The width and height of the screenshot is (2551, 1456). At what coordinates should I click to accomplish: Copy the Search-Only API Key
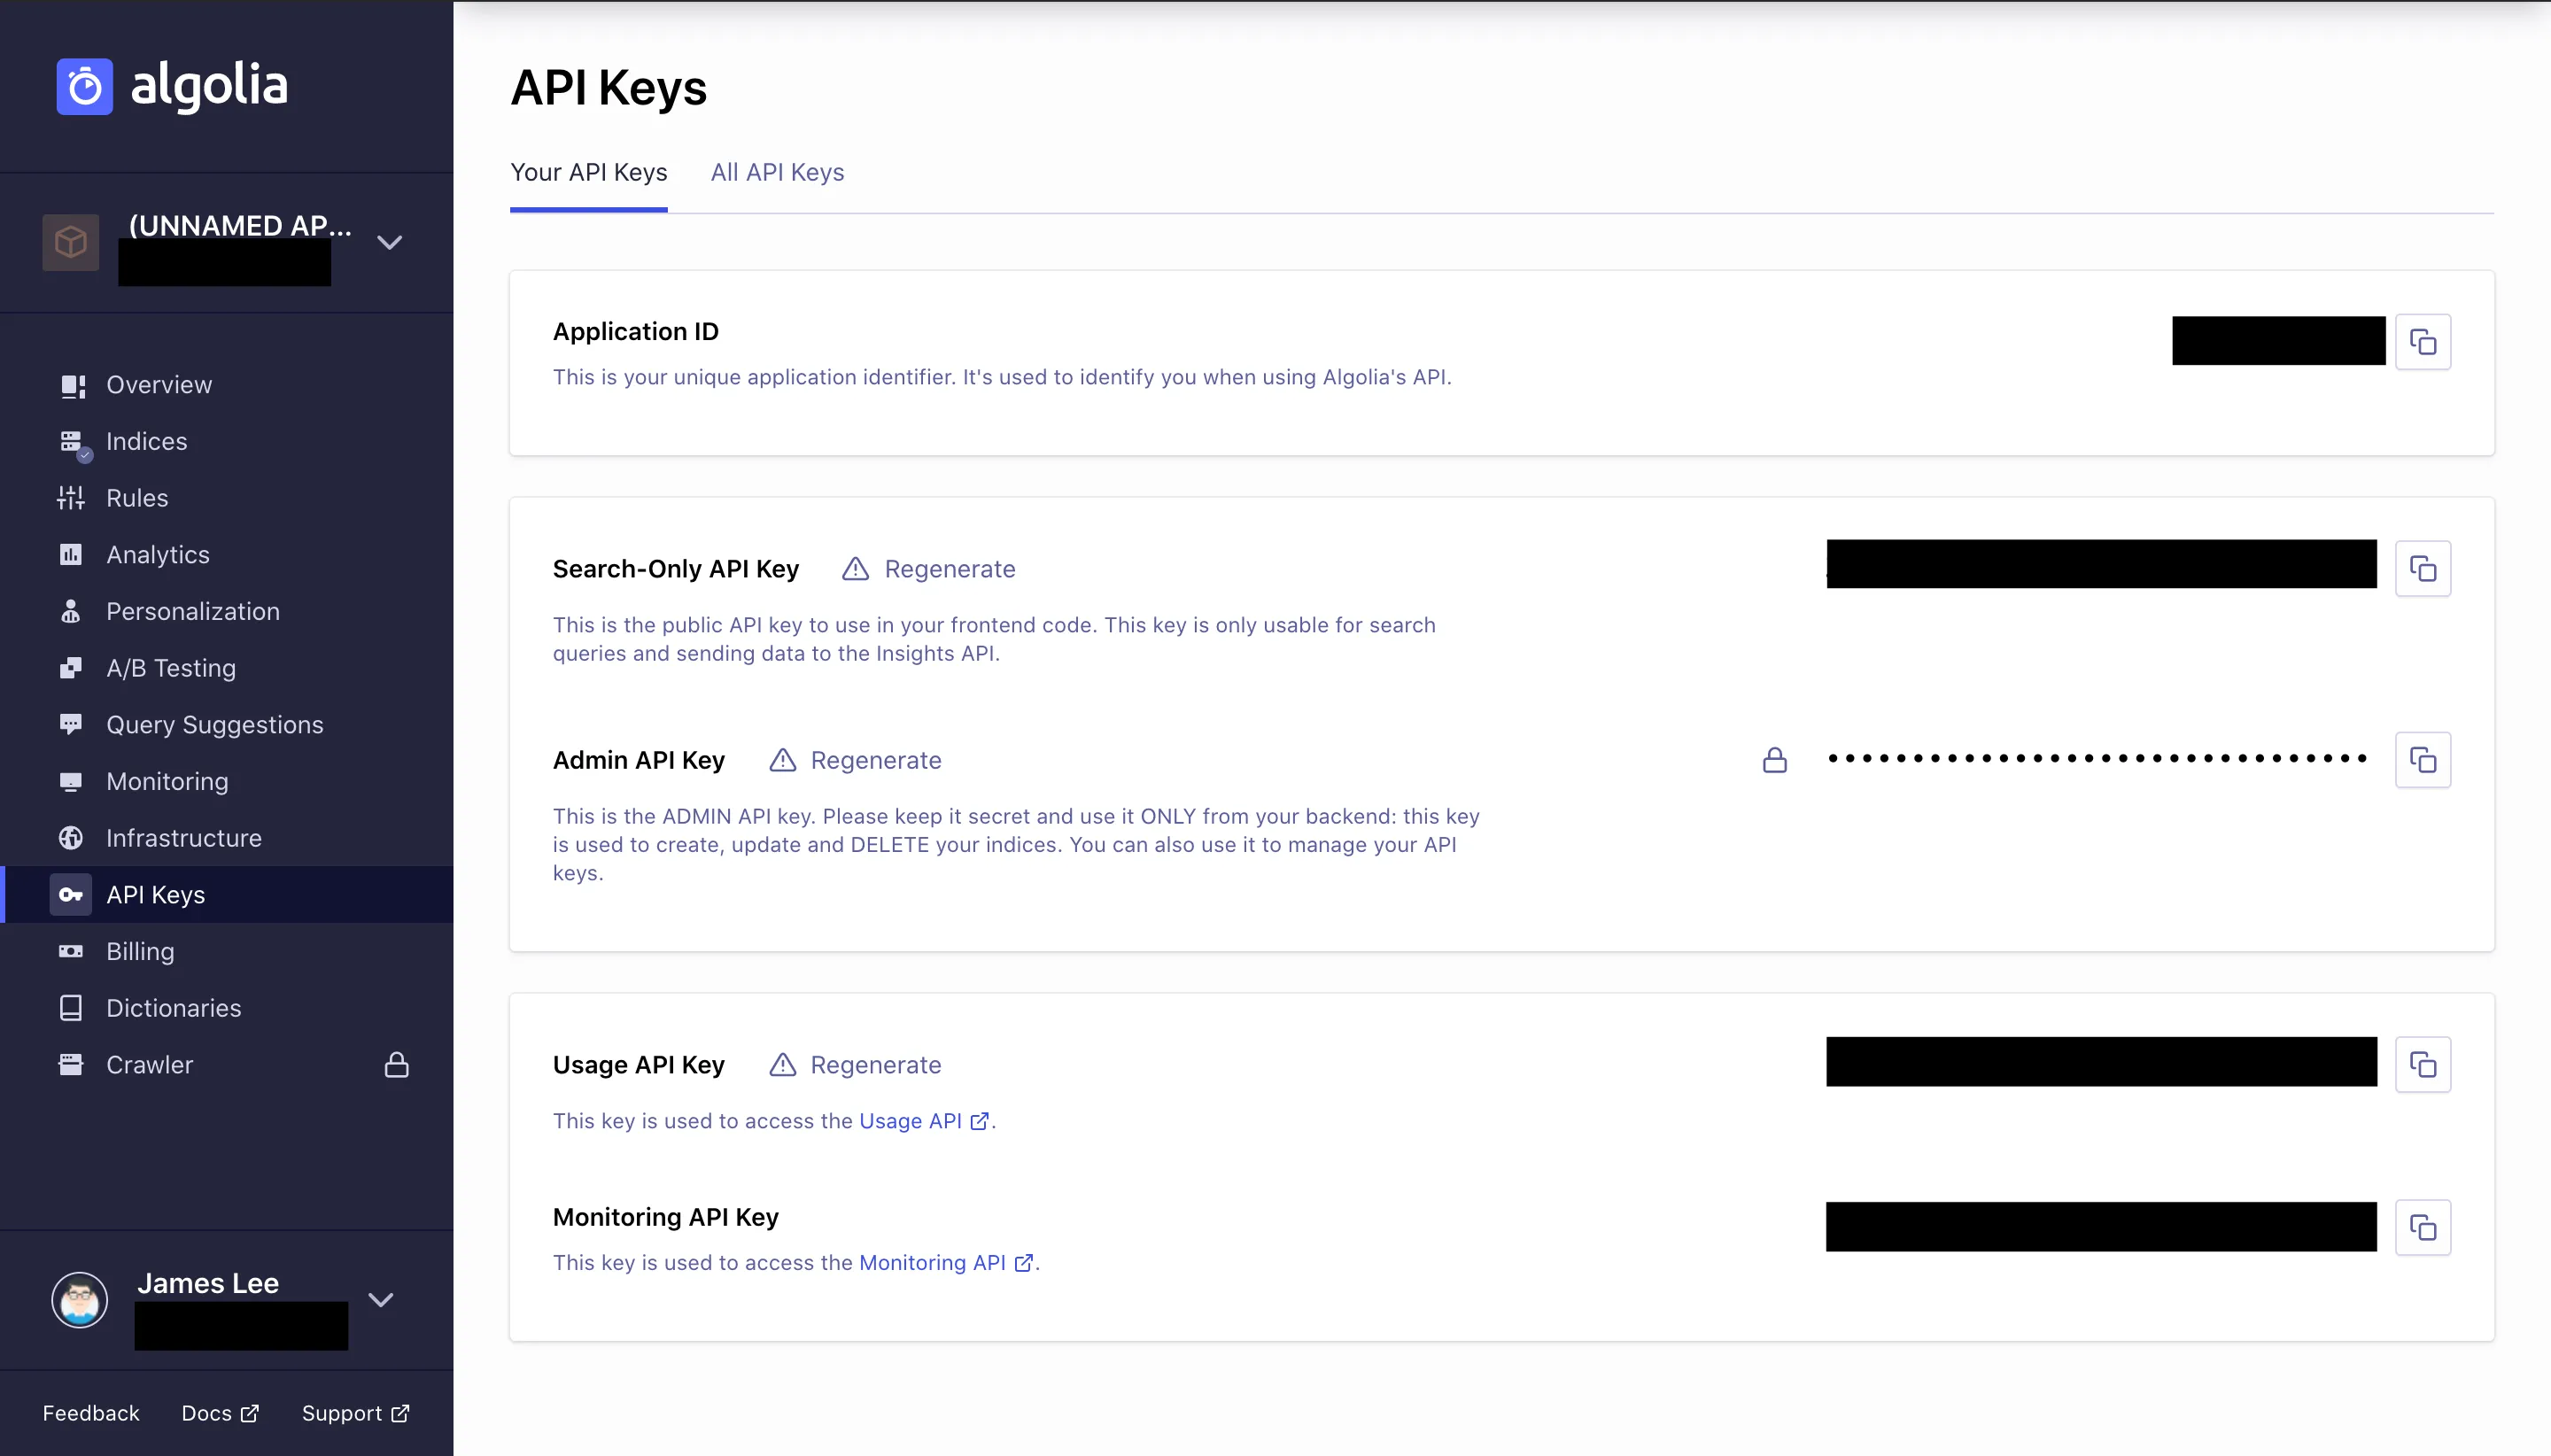[2422, 569]
